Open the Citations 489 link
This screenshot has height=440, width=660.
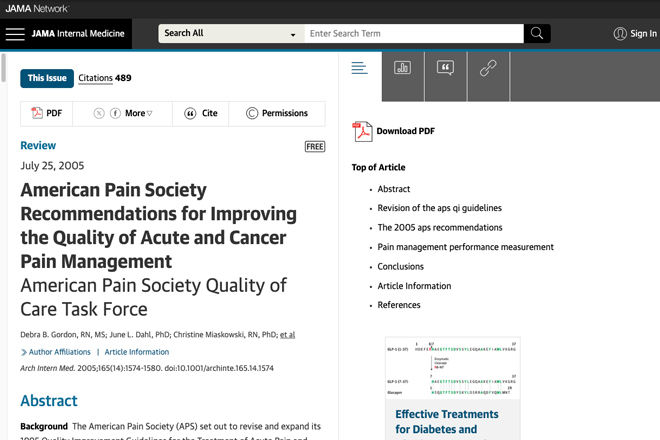click(x=104, y=78)
